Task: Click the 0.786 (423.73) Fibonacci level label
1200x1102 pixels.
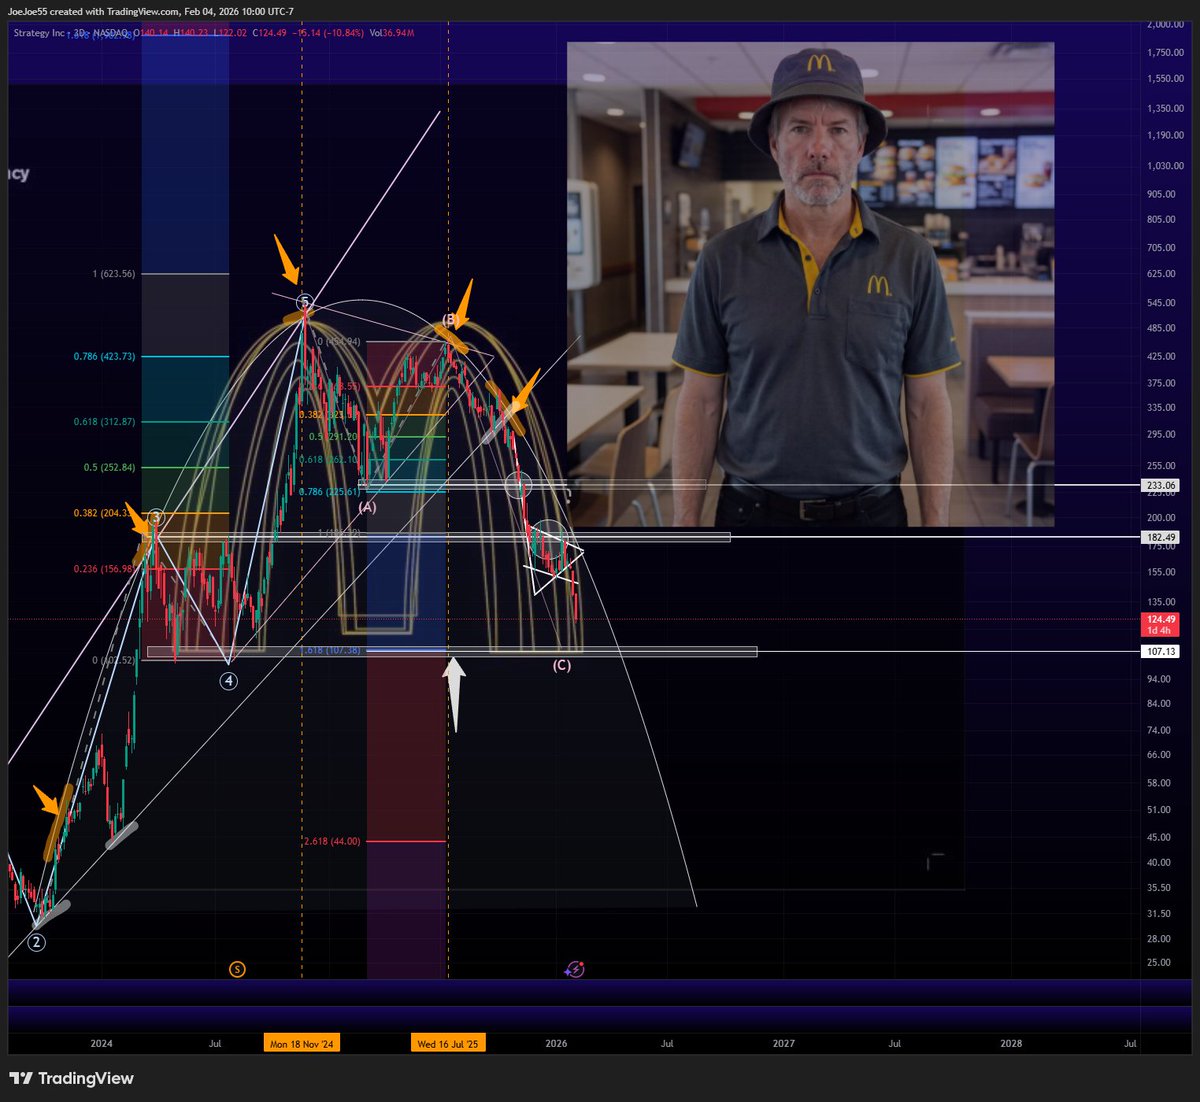Action: click(x=104, y=356)
